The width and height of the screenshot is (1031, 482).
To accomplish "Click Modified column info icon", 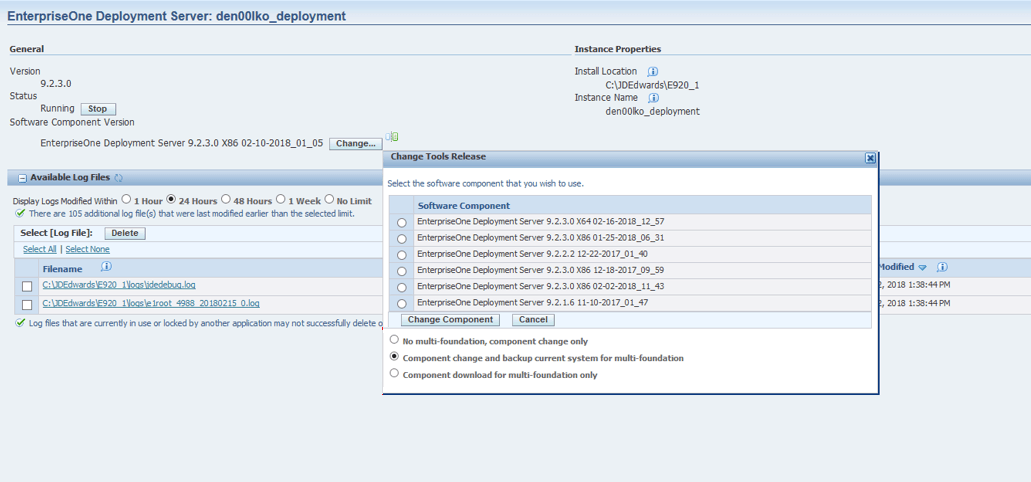I will click(x=942, y=267).
